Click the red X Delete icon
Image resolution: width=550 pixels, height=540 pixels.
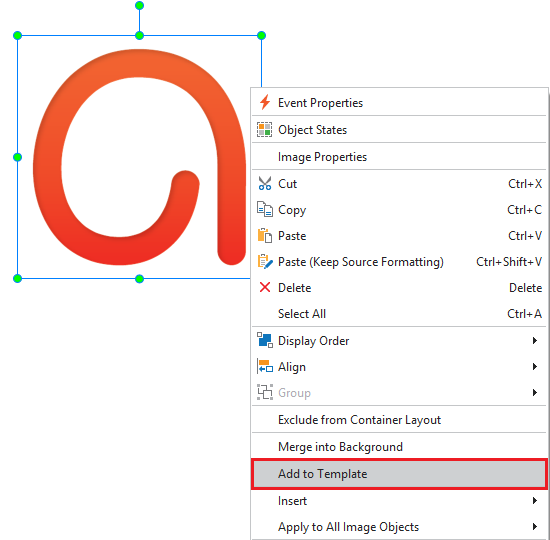(x=265, y=287)
